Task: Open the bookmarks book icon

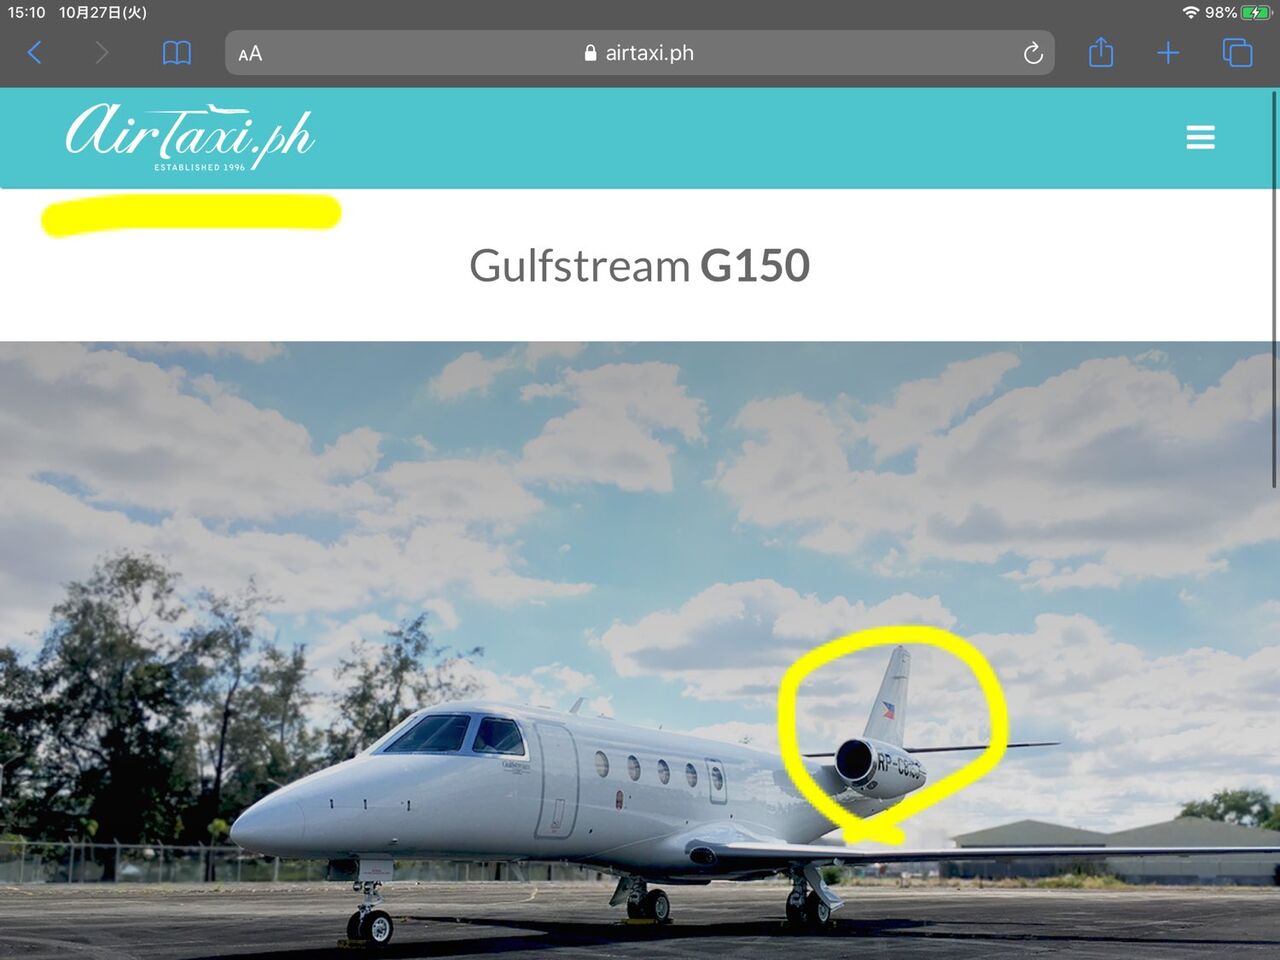Action: [177, 53]
